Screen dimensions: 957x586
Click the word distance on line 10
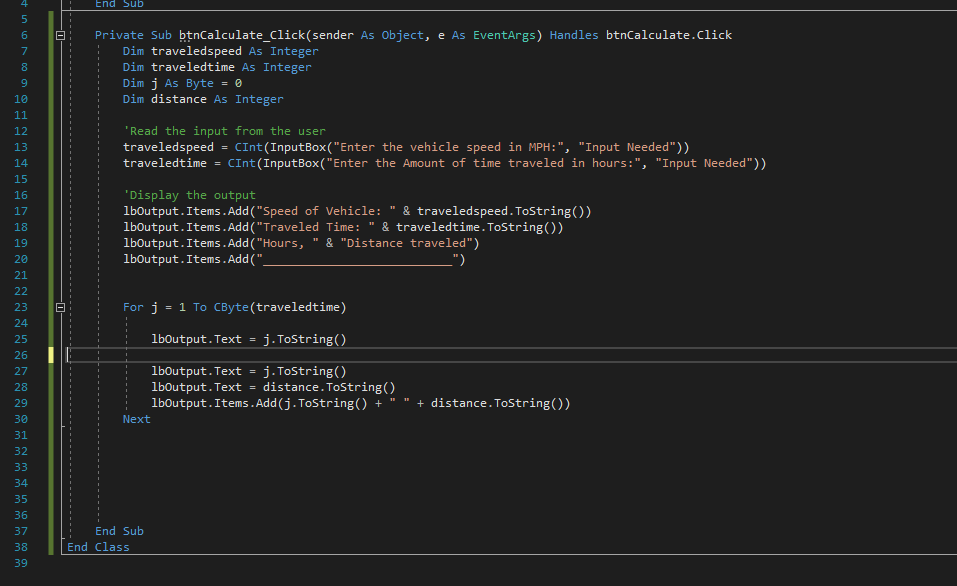(182, 98)
